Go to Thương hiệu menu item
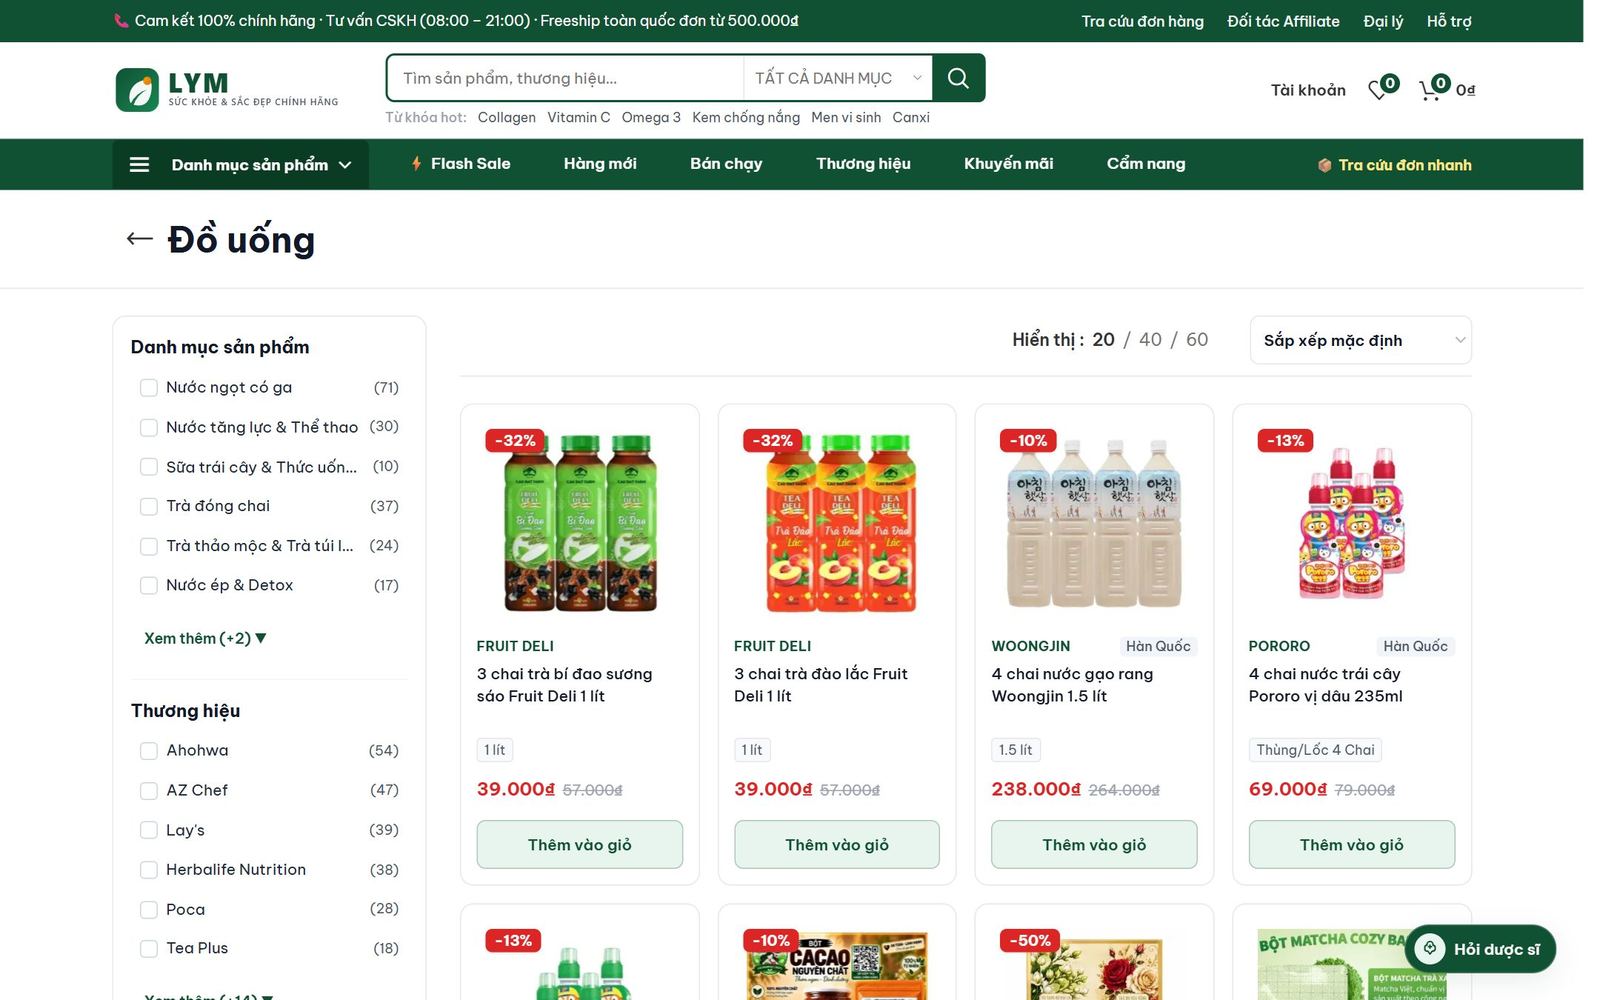 click(x=863, y=163)
